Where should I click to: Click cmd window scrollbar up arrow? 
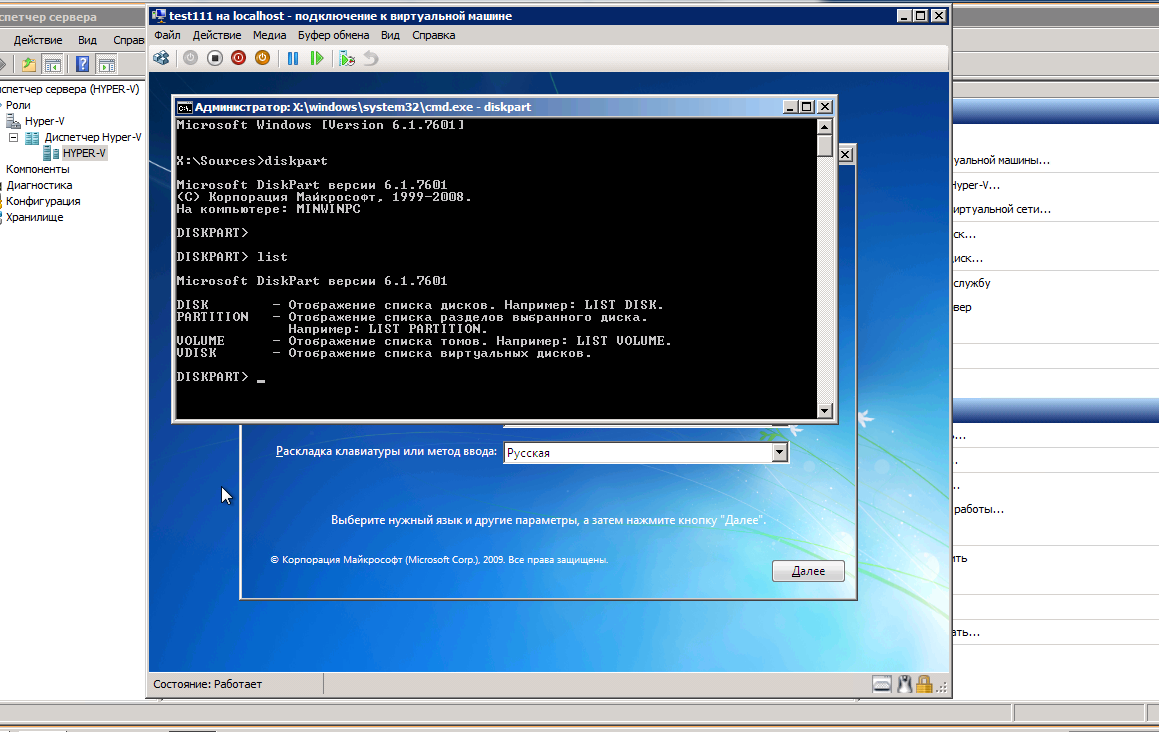[825, 126]
